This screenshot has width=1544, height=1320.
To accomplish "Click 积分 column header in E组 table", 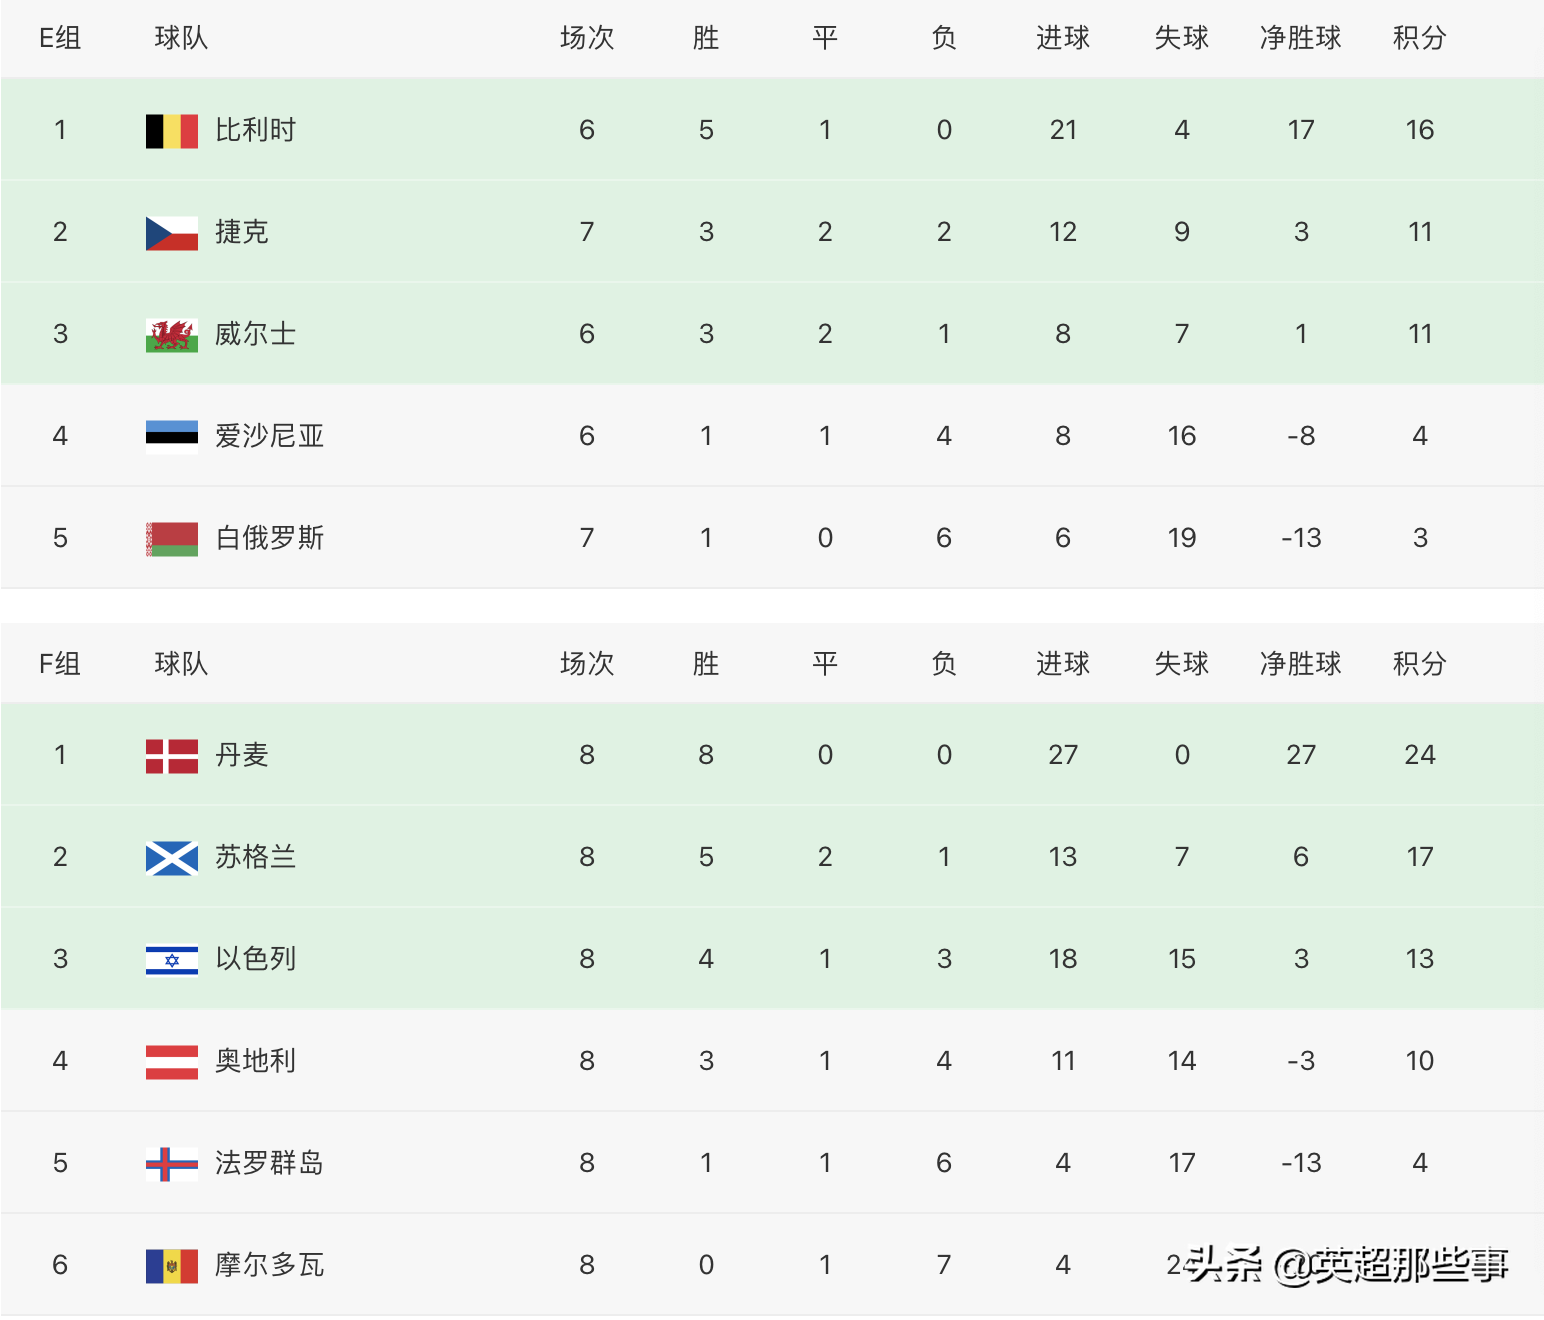I will pyautogui.click(x=1420, y=38).
